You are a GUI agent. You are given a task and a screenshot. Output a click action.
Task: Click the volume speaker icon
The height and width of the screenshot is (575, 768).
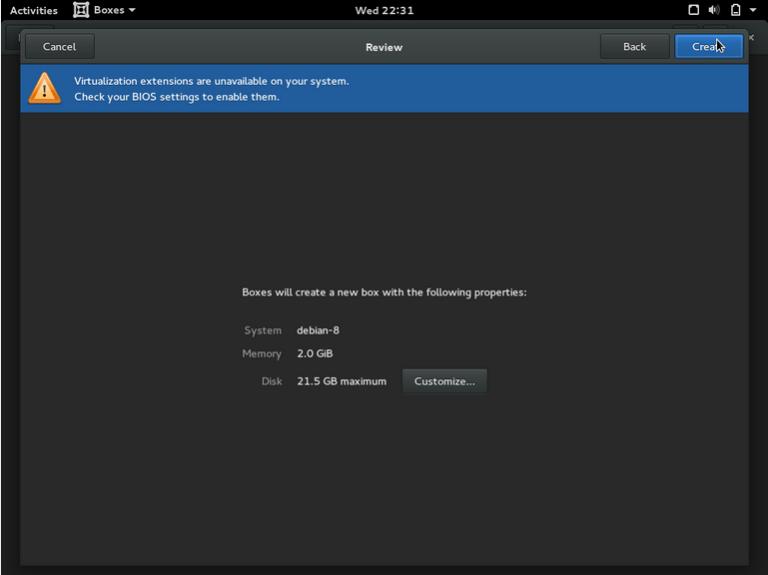pyautogui.click(x=714, y=10)
